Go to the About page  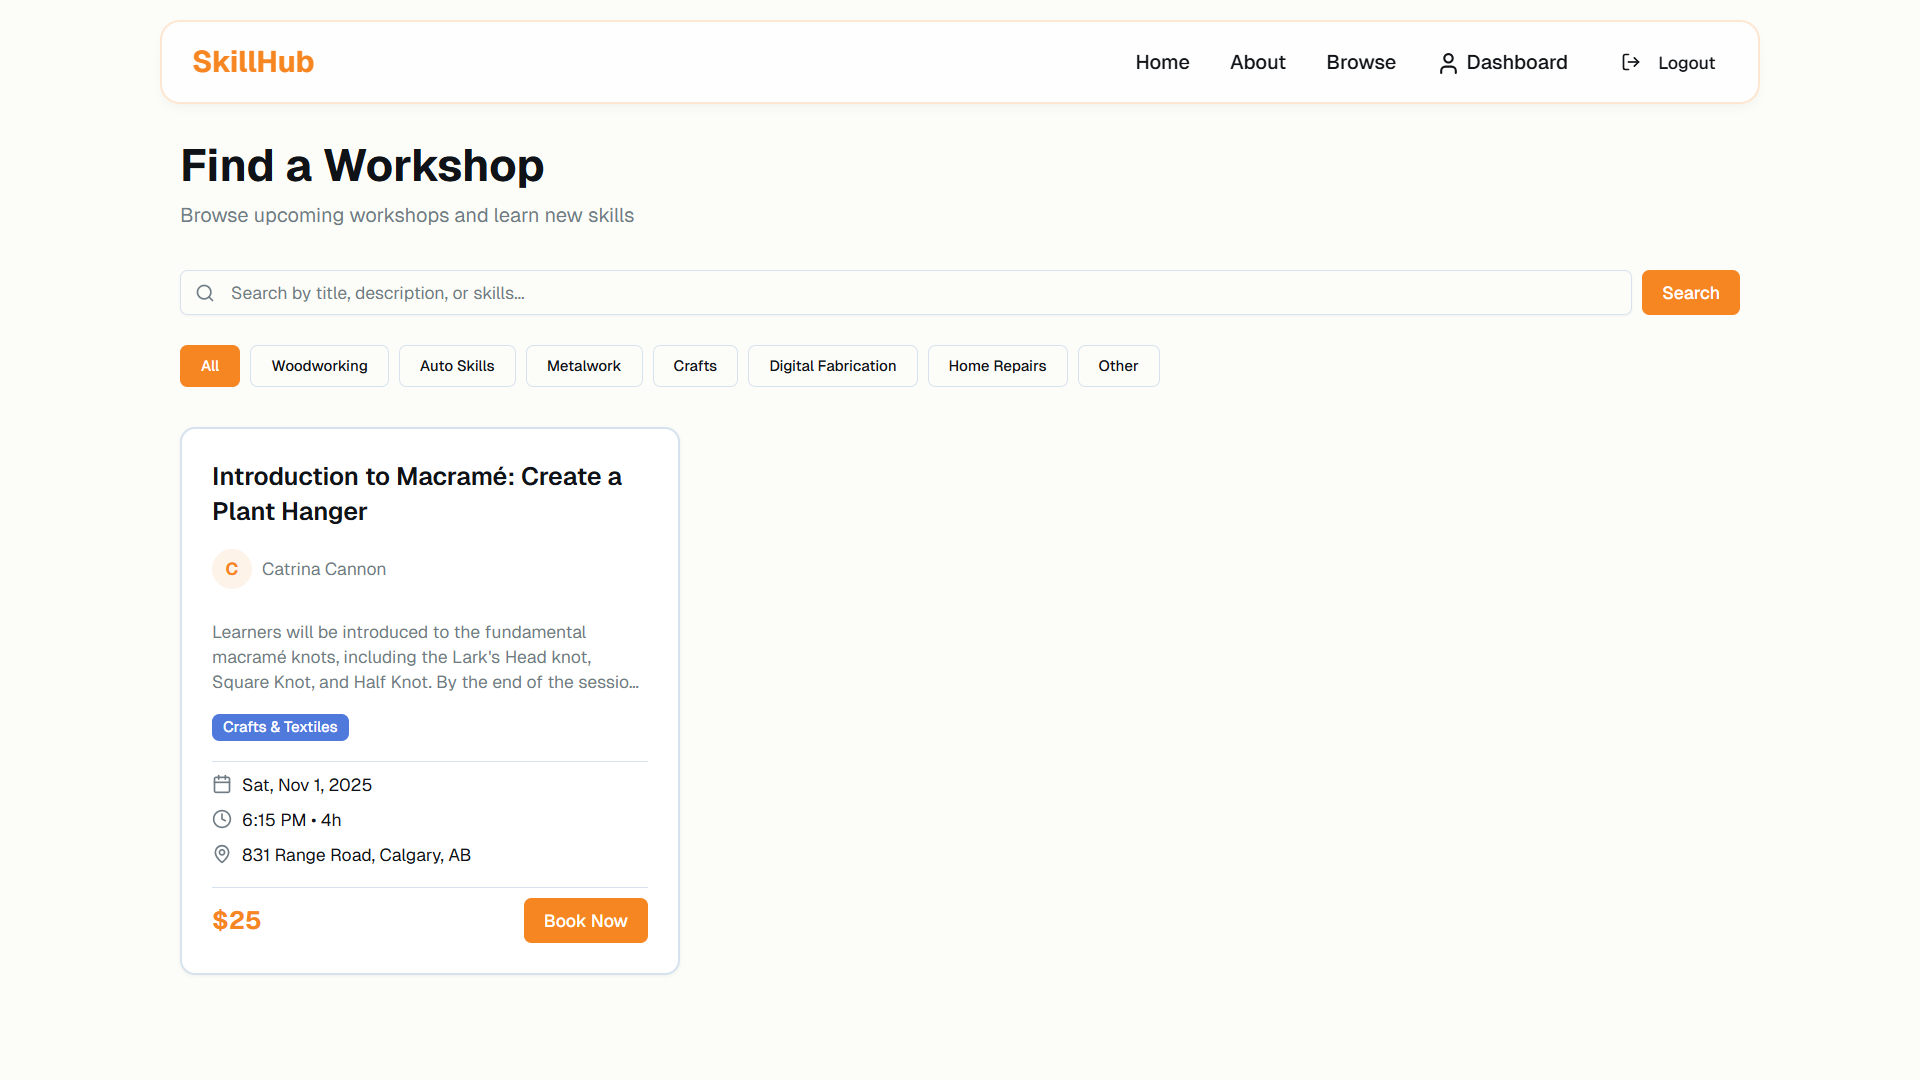coord(1257,62)
